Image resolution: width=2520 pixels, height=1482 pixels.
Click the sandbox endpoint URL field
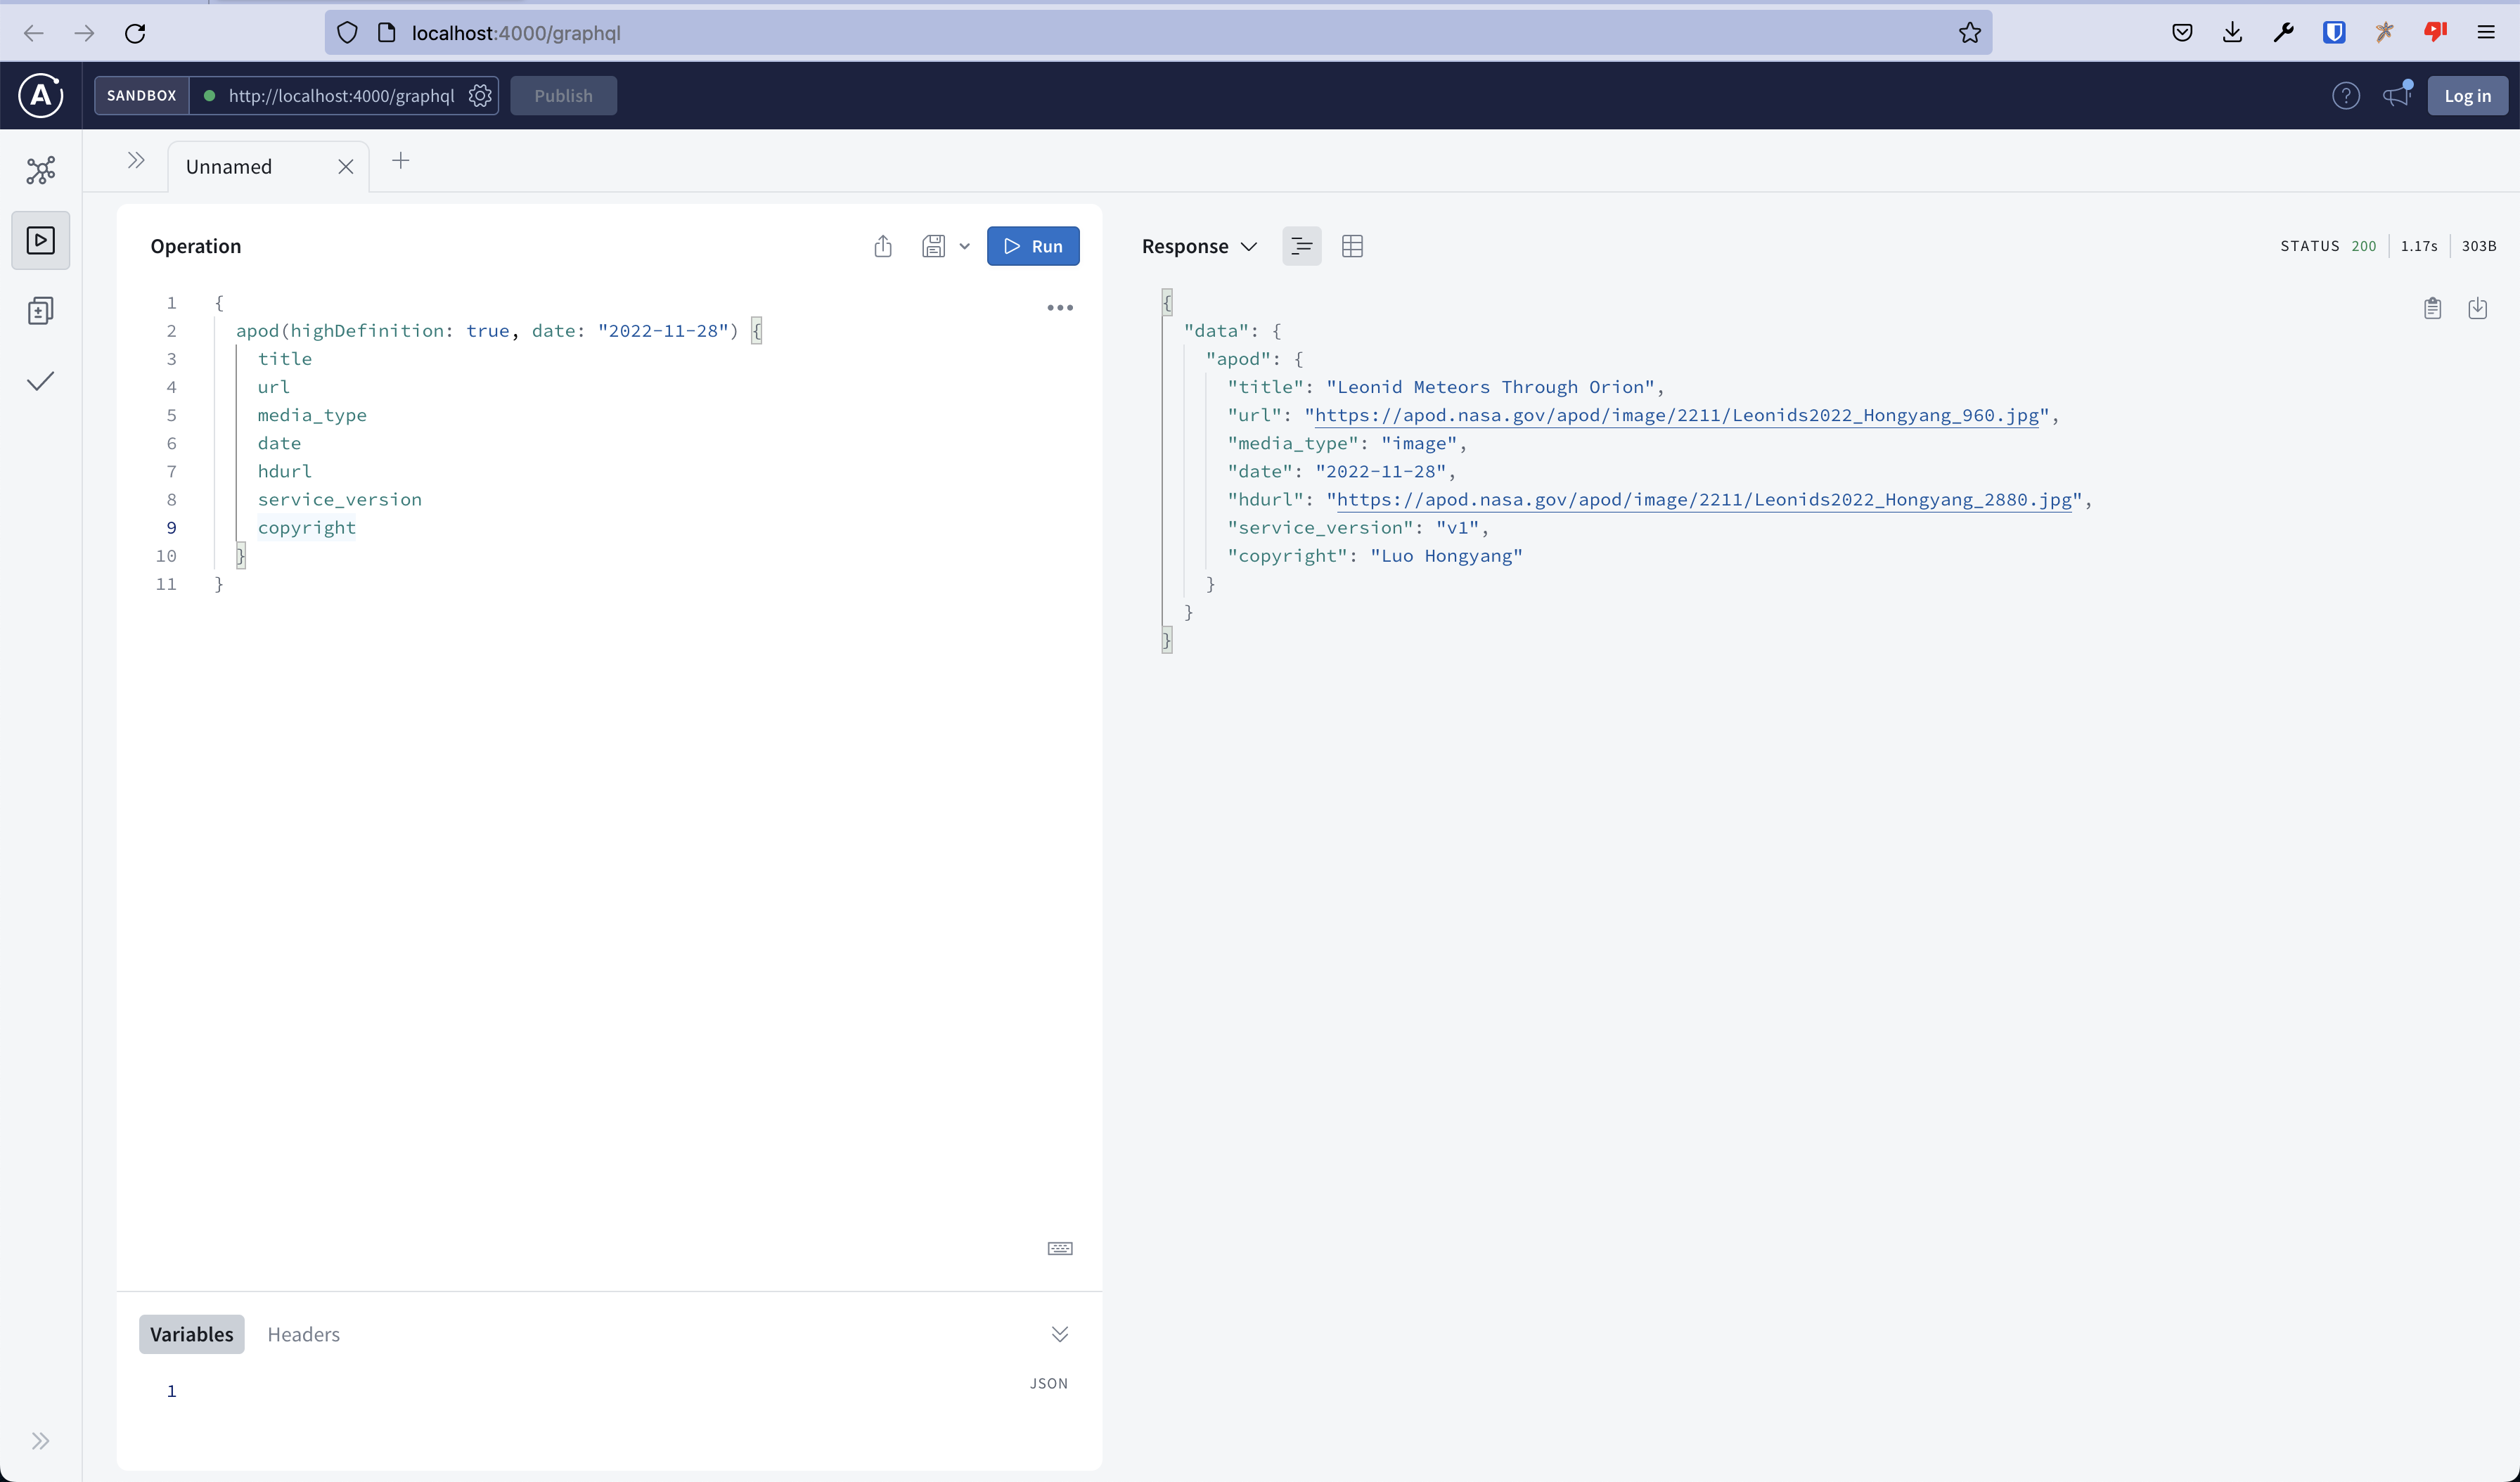pos(341,96)
